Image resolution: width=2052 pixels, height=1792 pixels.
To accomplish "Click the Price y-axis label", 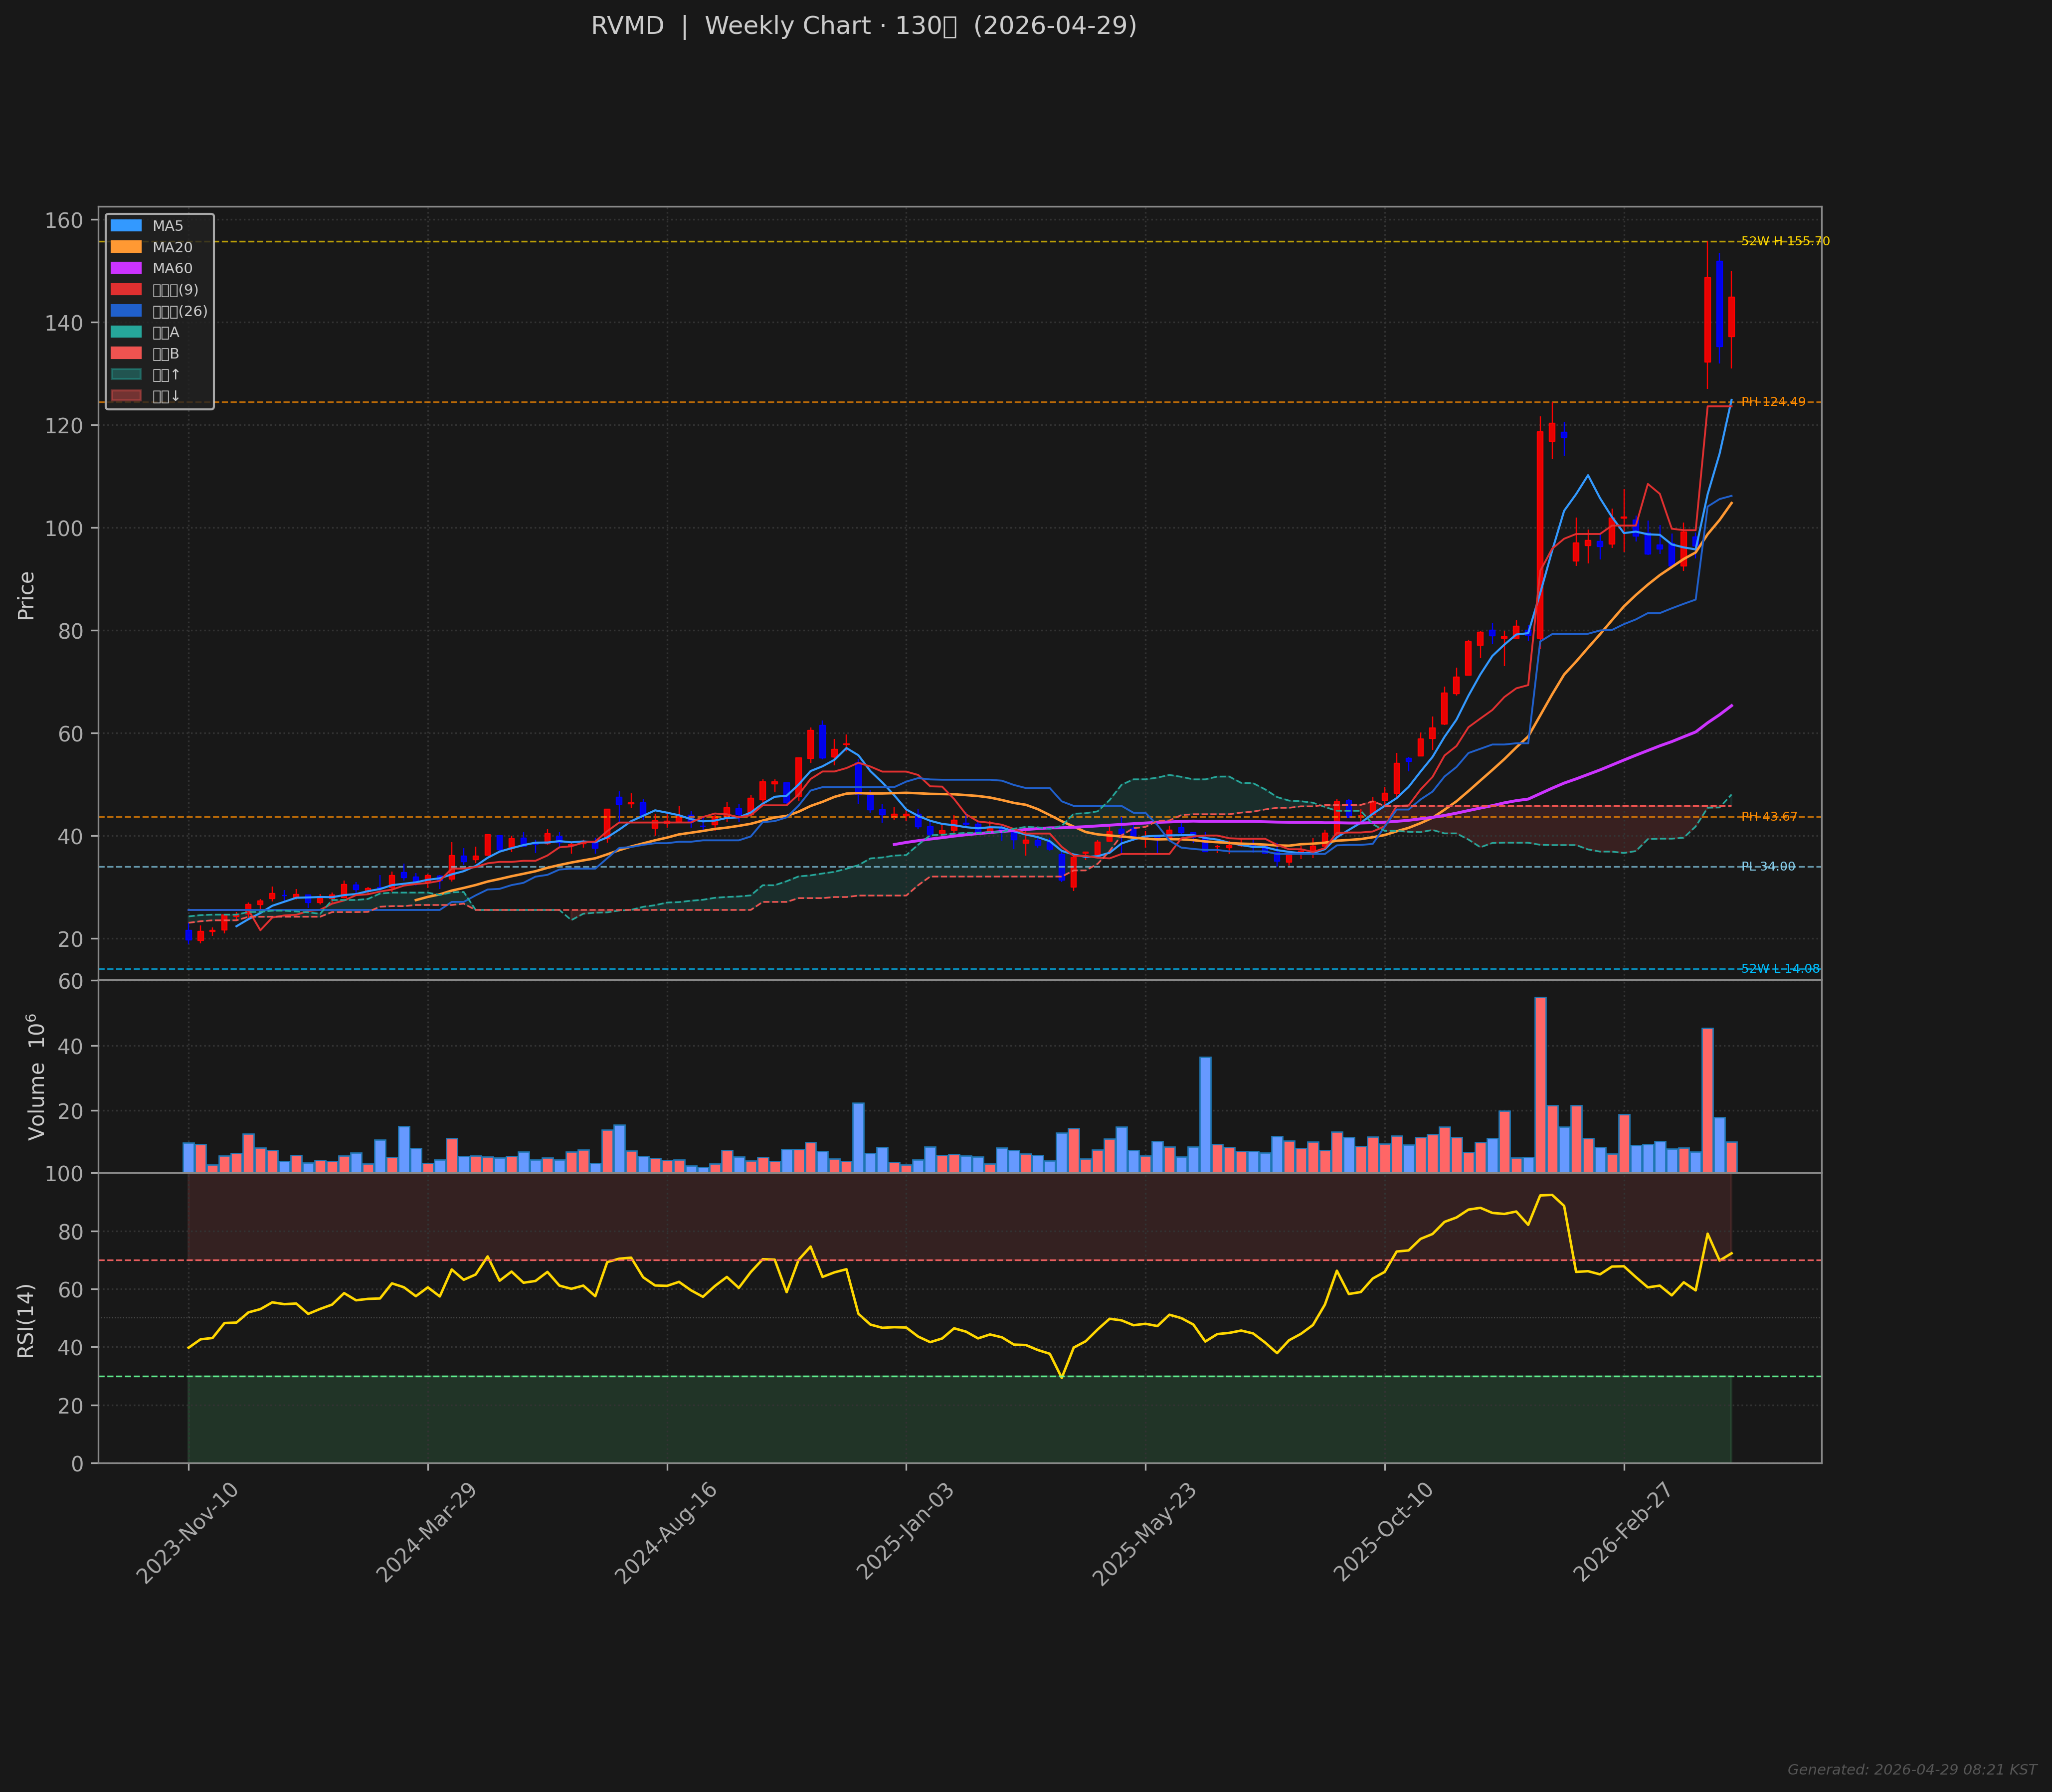I will coord(26,596).
